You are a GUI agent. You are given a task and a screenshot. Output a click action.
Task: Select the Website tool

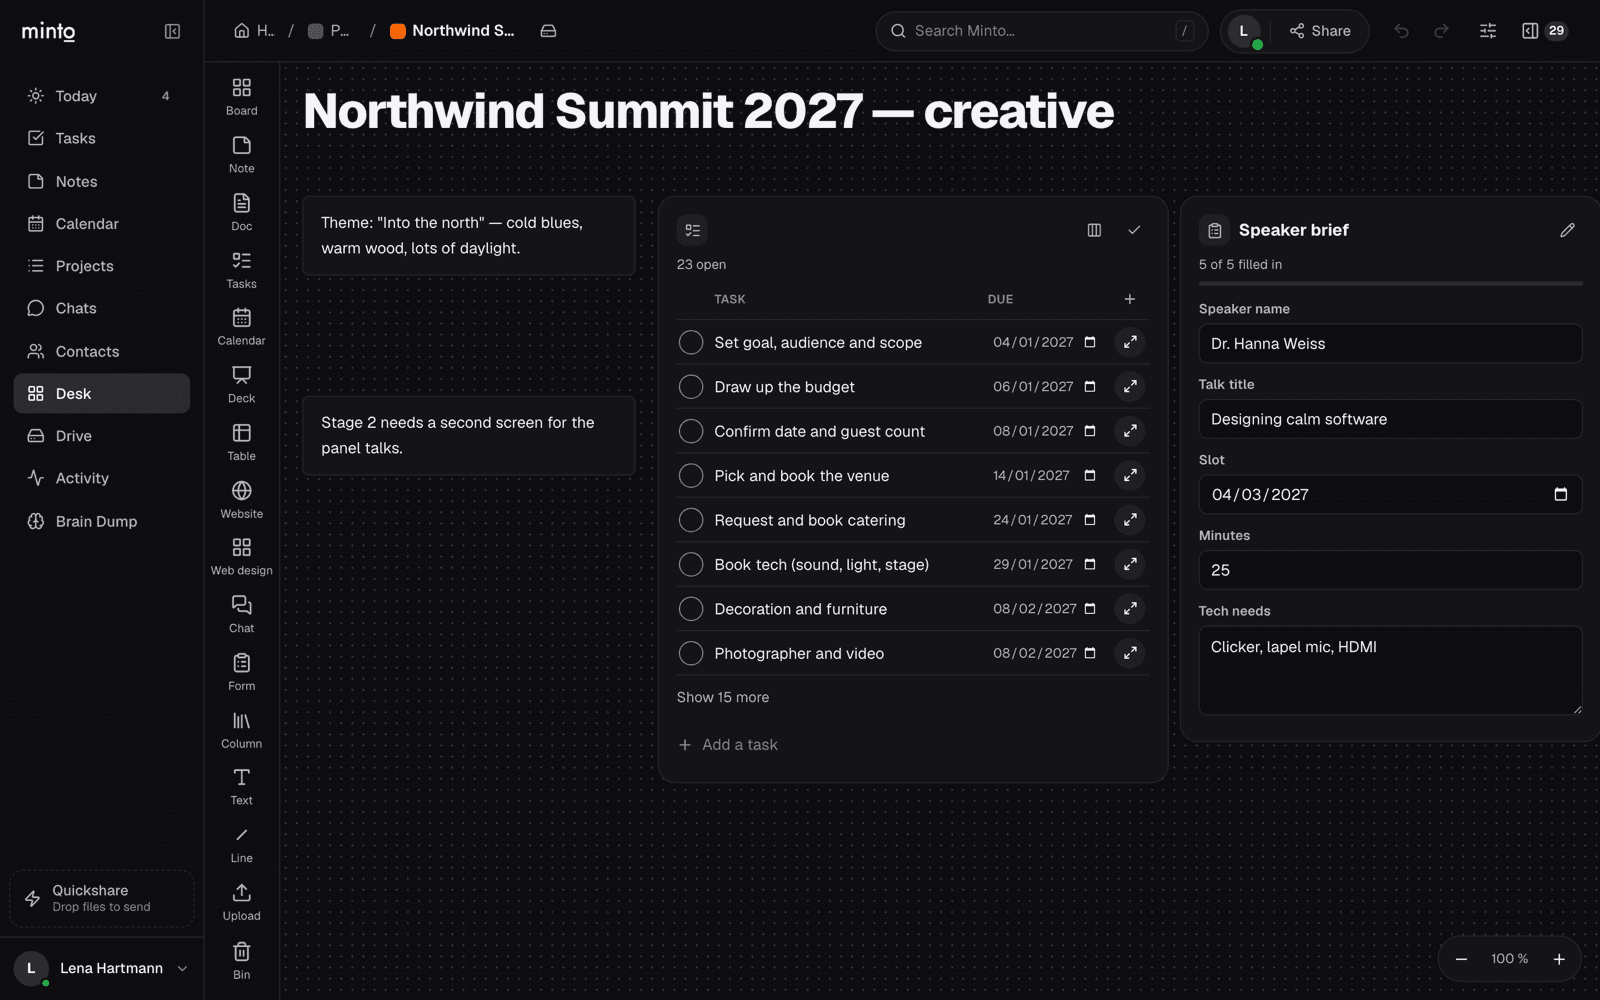241,500
